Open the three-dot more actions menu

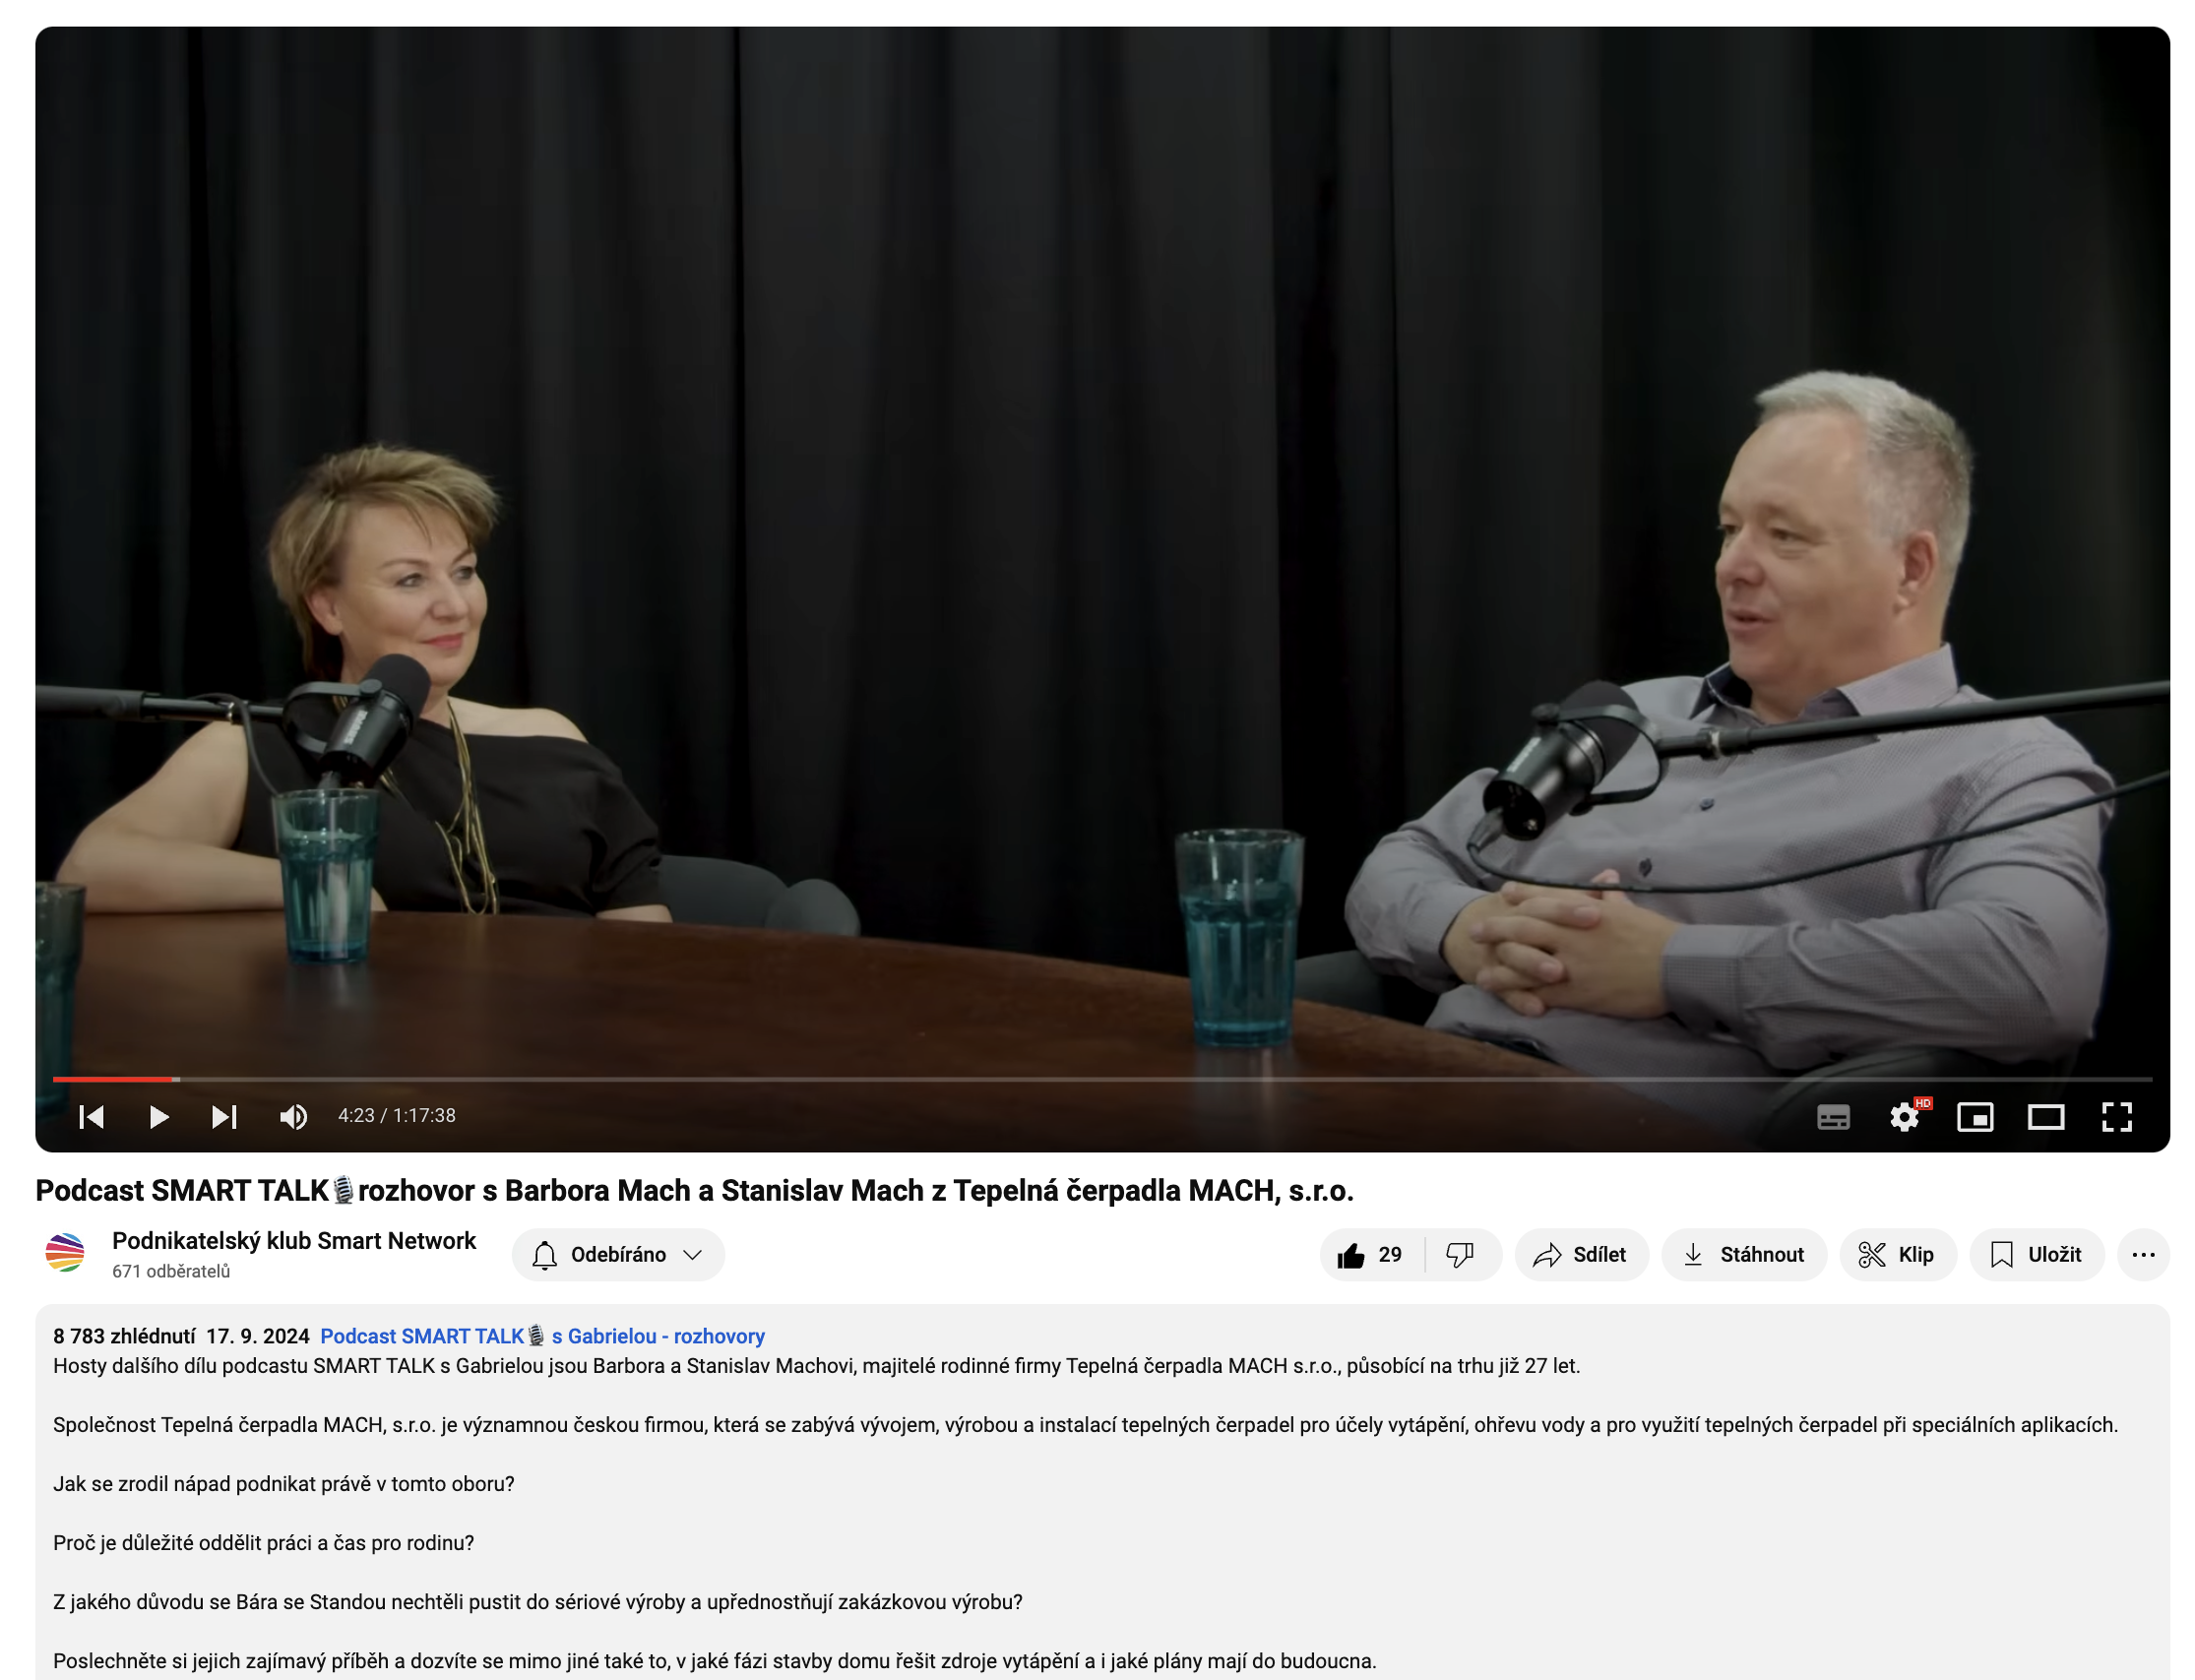pyautogui.click(x=2142, y=1254)
